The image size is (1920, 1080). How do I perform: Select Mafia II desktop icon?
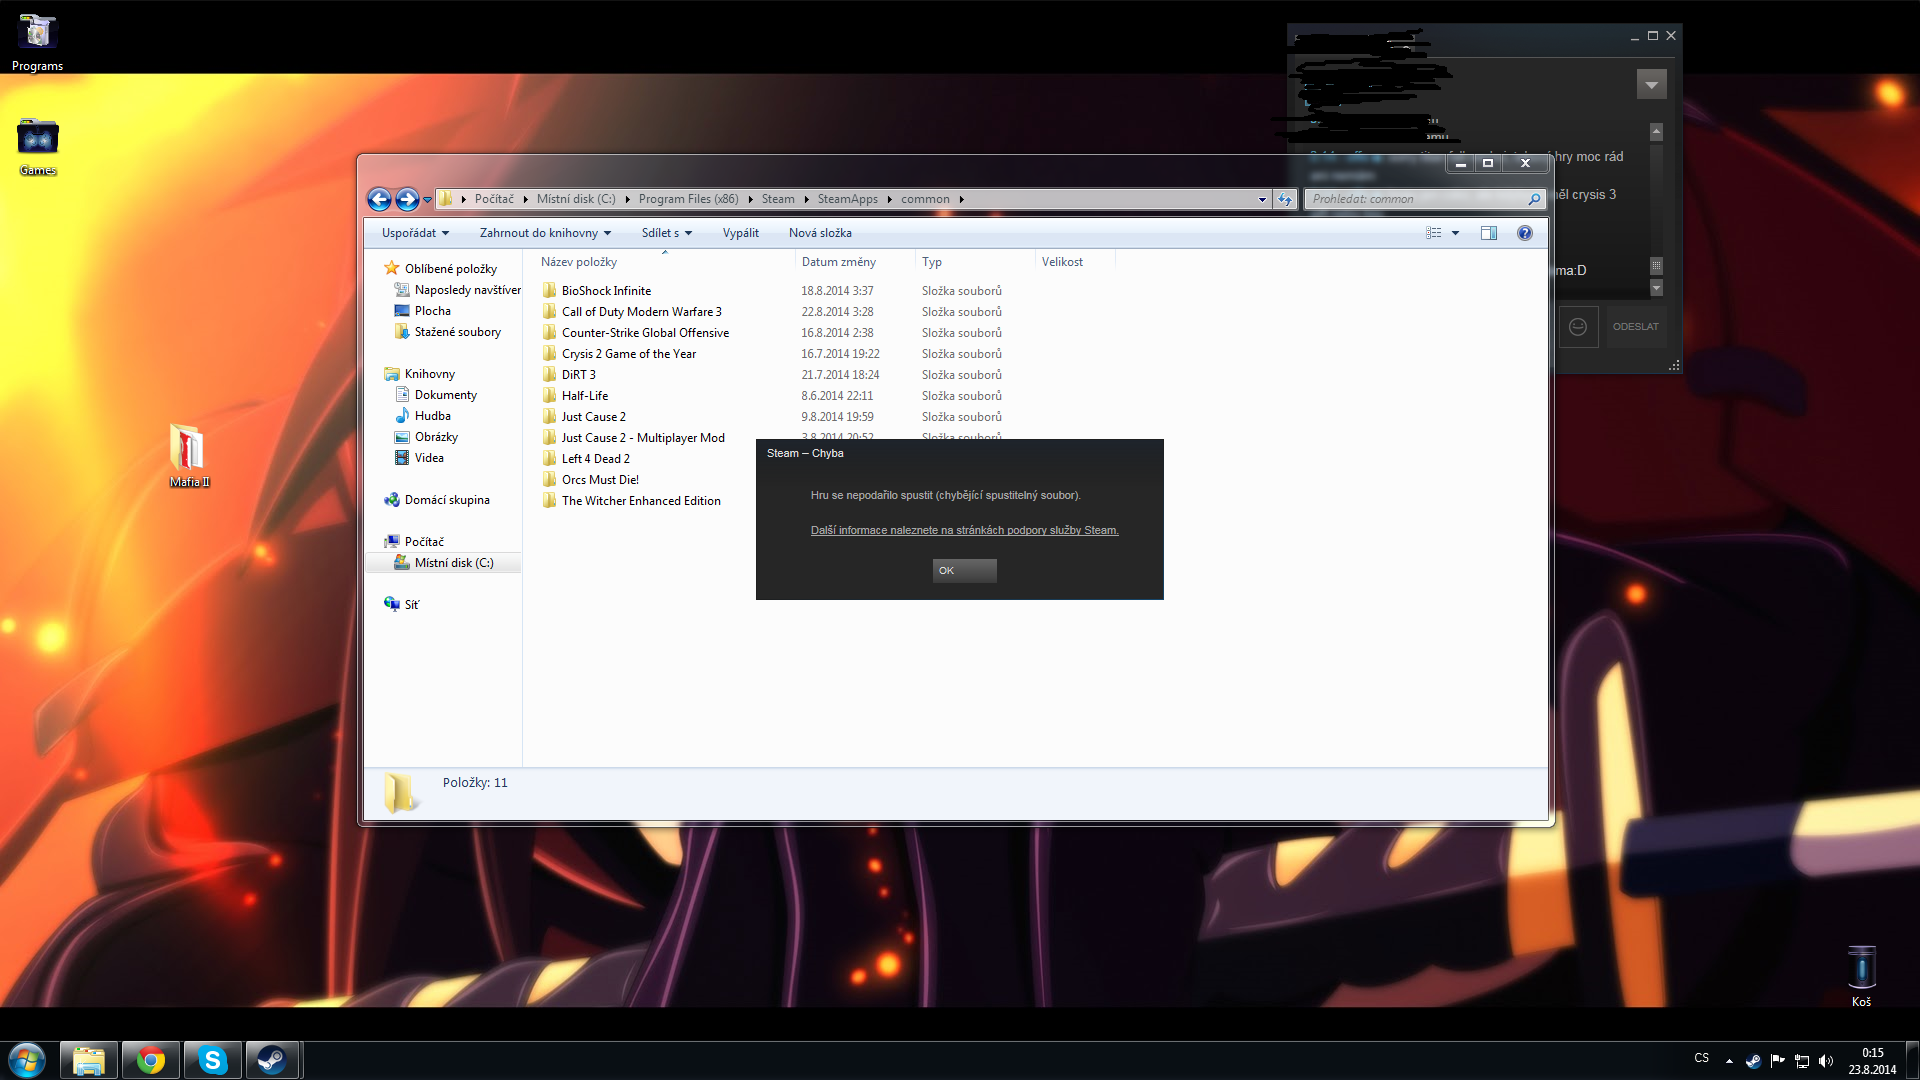[188, 456]
